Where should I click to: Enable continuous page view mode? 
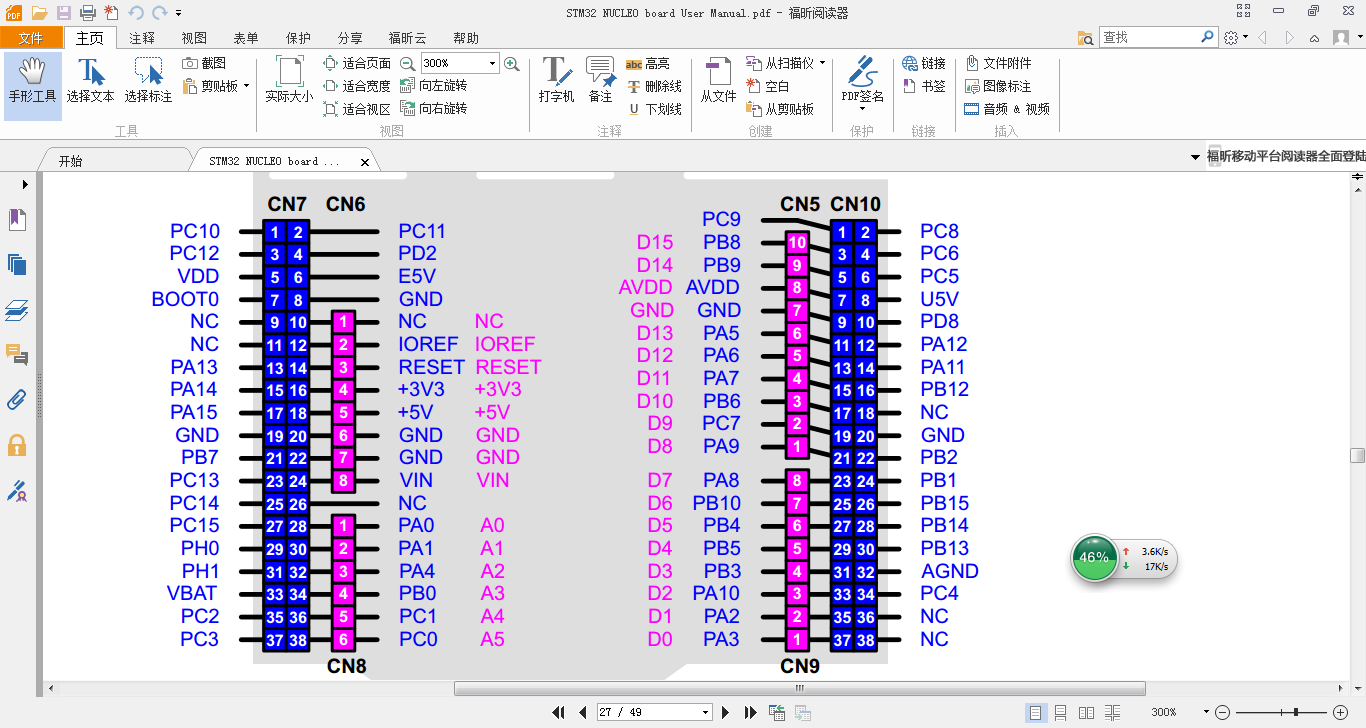[x=1060, y=712]
